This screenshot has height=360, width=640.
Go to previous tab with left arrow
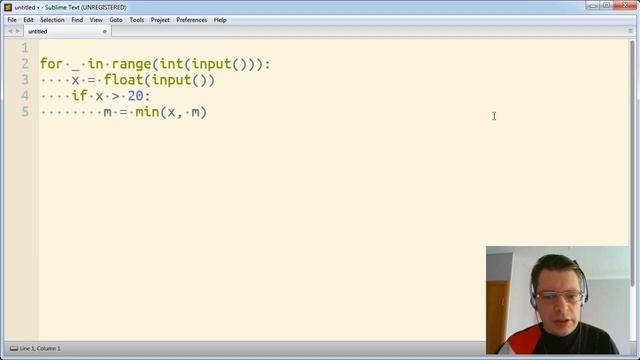pyautogui.click(x=10, y=31)
